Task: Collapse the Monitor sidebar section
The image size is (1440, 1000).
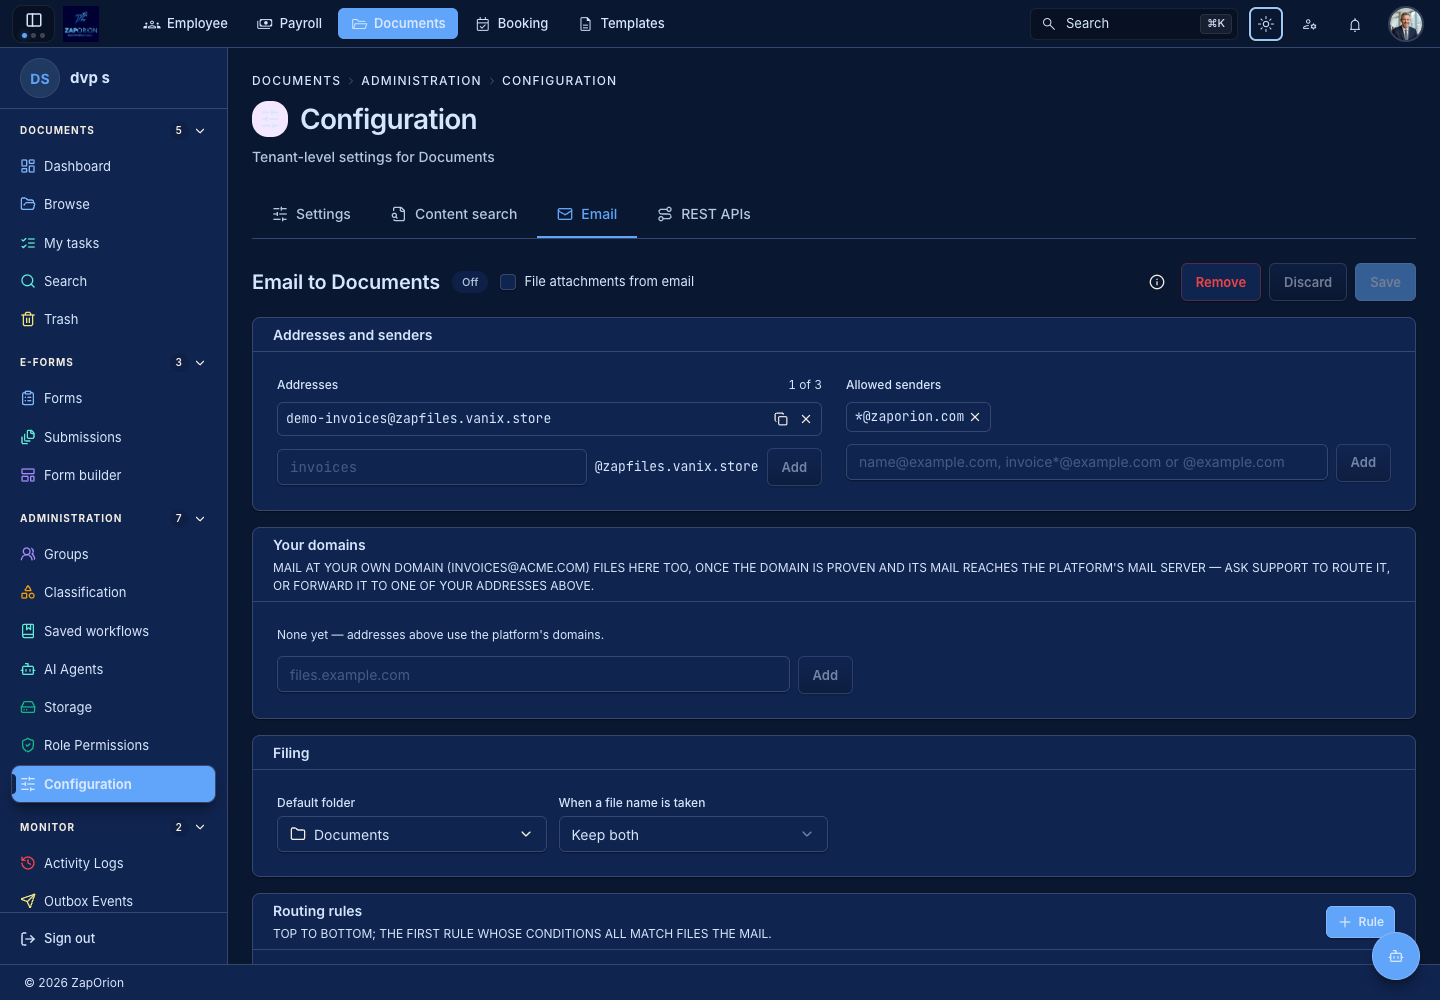Action: pyautogui.click(x=200, y=828)
